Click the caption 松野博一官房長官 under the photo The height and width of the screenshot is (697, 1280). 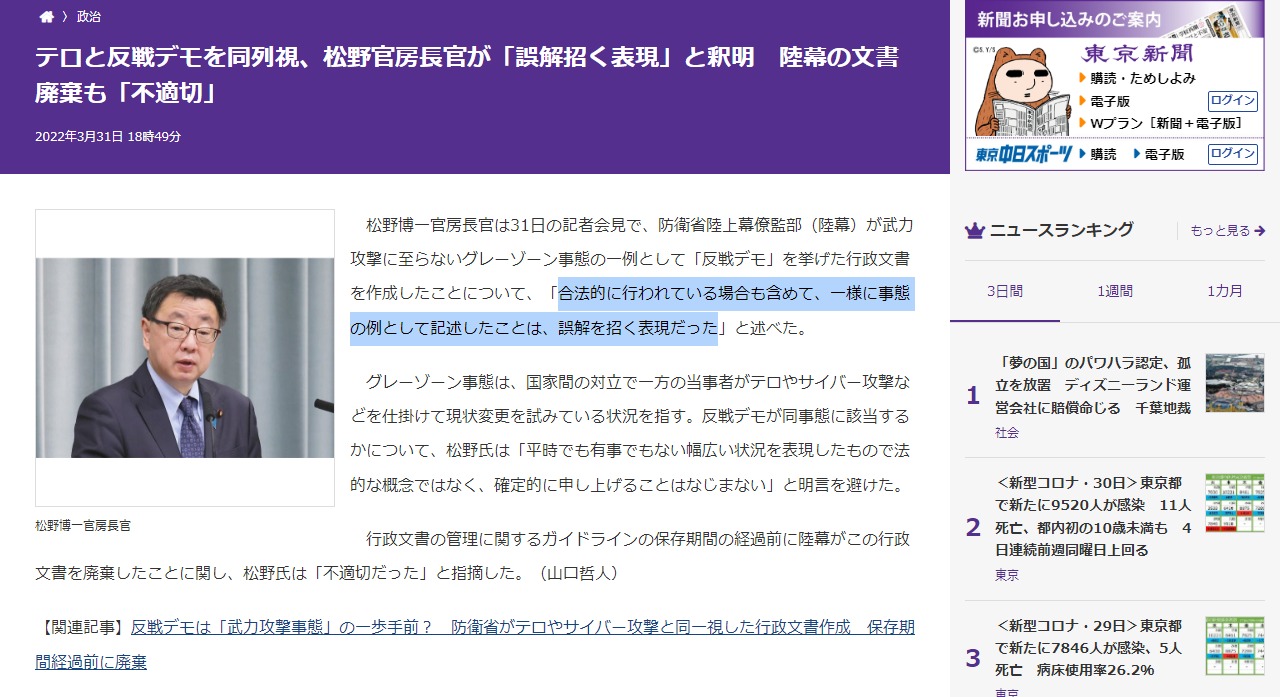[x=83, y=525]
